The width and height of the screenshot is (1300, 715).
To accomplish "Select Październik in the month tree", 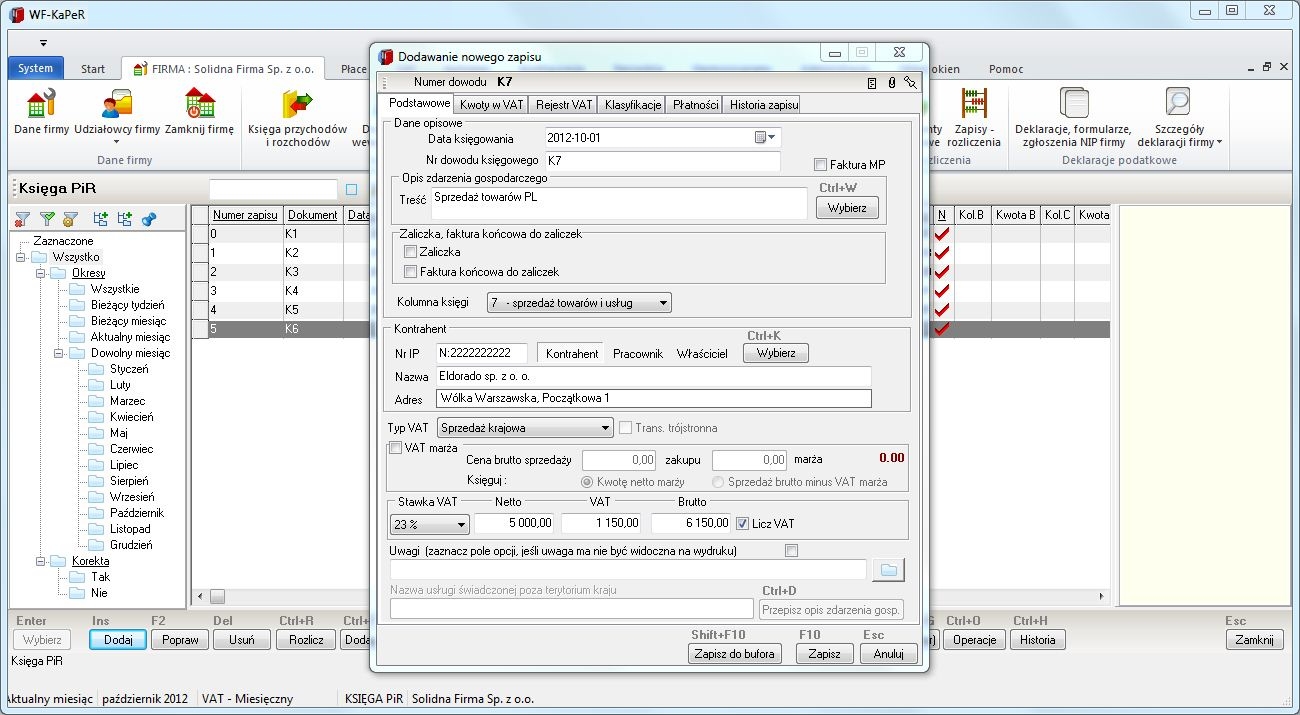I will tap(136, 513).
